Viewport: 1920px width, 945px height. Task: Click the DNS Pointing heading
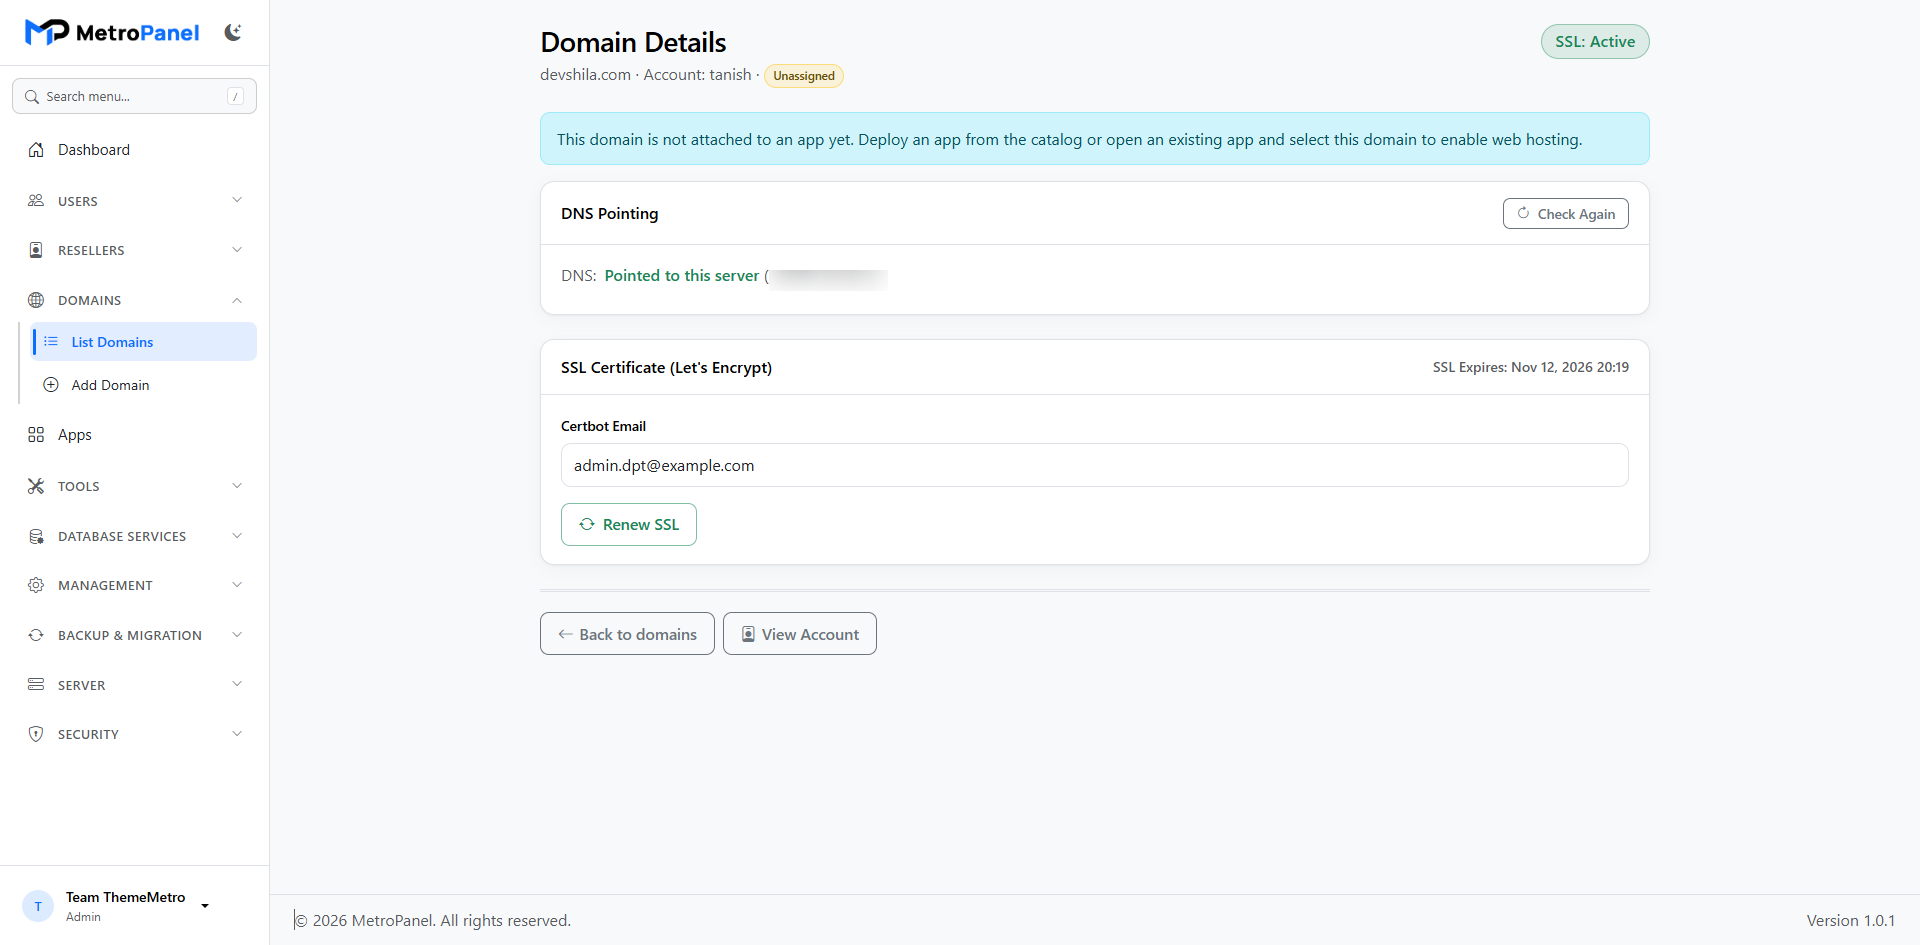click(x=610, y=214)
